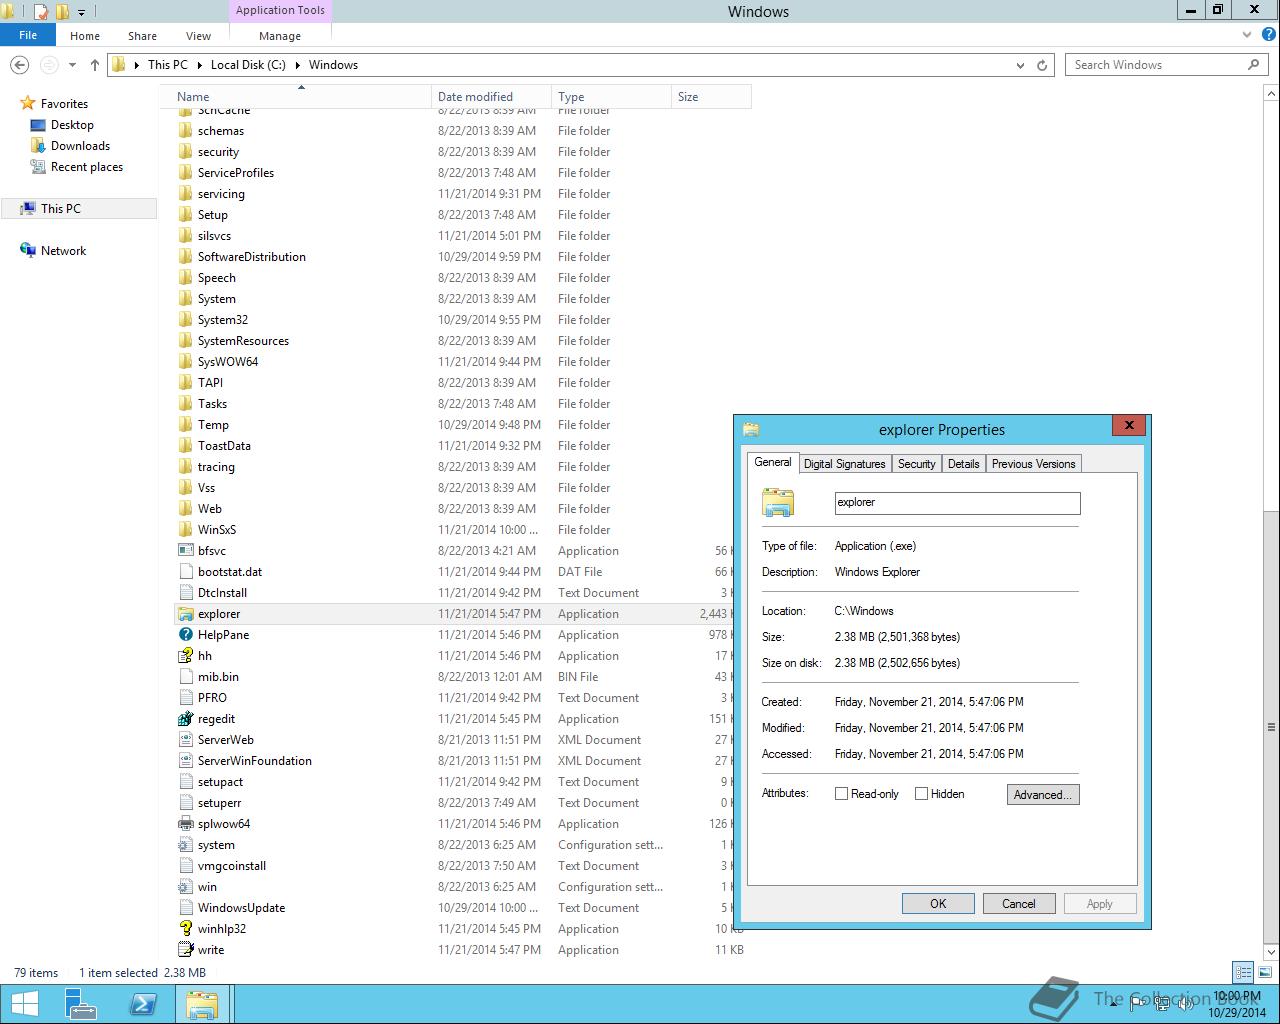Switch to Details tab in Properties
The height and width of the screenshot is (1024, 1280).
963,464
